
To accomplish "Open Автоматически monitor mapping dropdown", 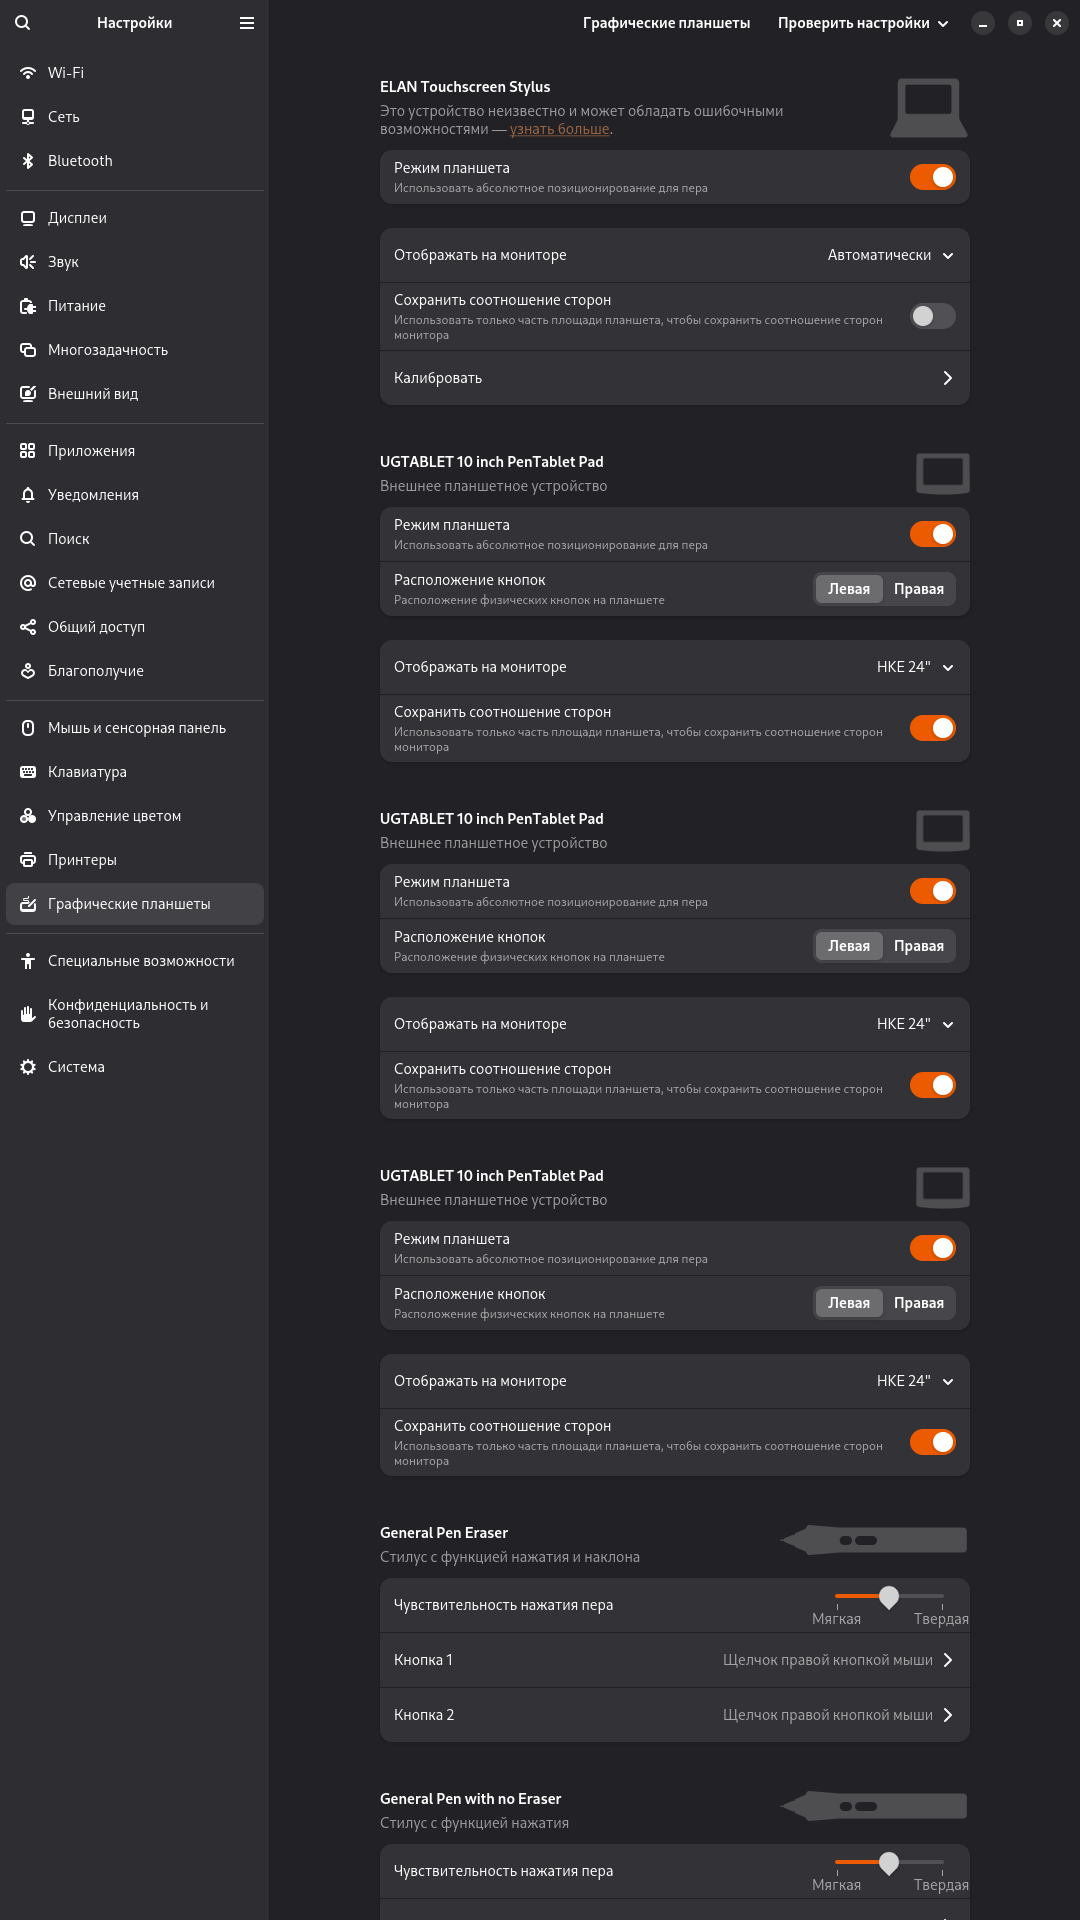I will [x=890, y=255].
